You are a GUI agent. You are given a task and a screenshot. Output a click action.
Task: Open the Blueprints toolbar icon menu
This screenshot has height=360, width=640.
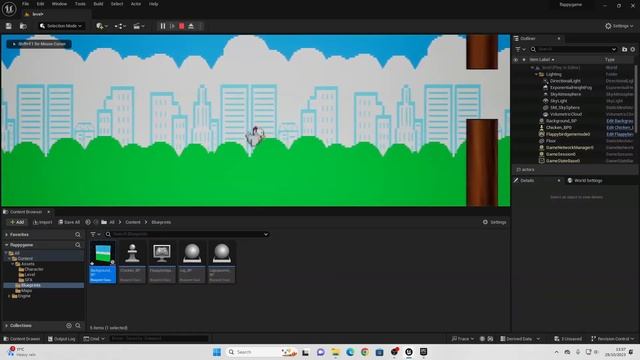tap(120, 26)
